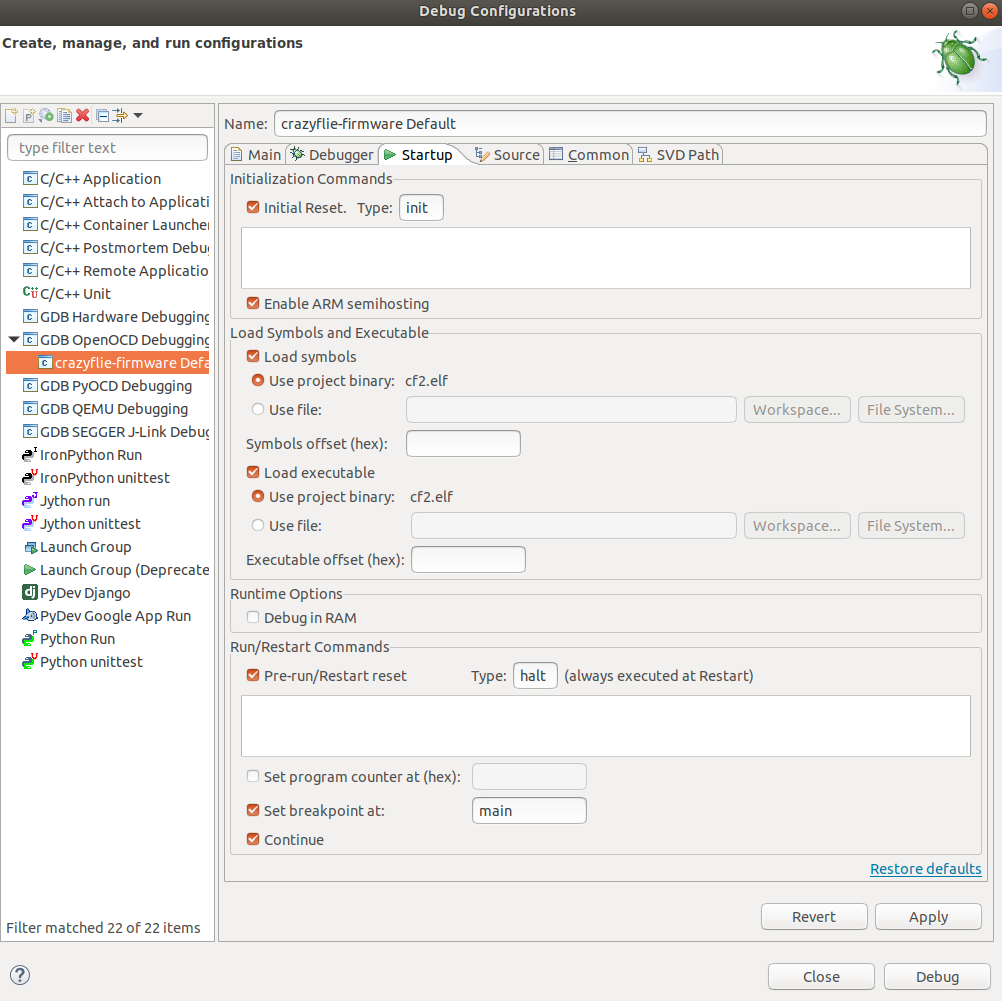Click the help question mark icon
The height and width of the screenshot is (1001, 1002).
[20, 976]
